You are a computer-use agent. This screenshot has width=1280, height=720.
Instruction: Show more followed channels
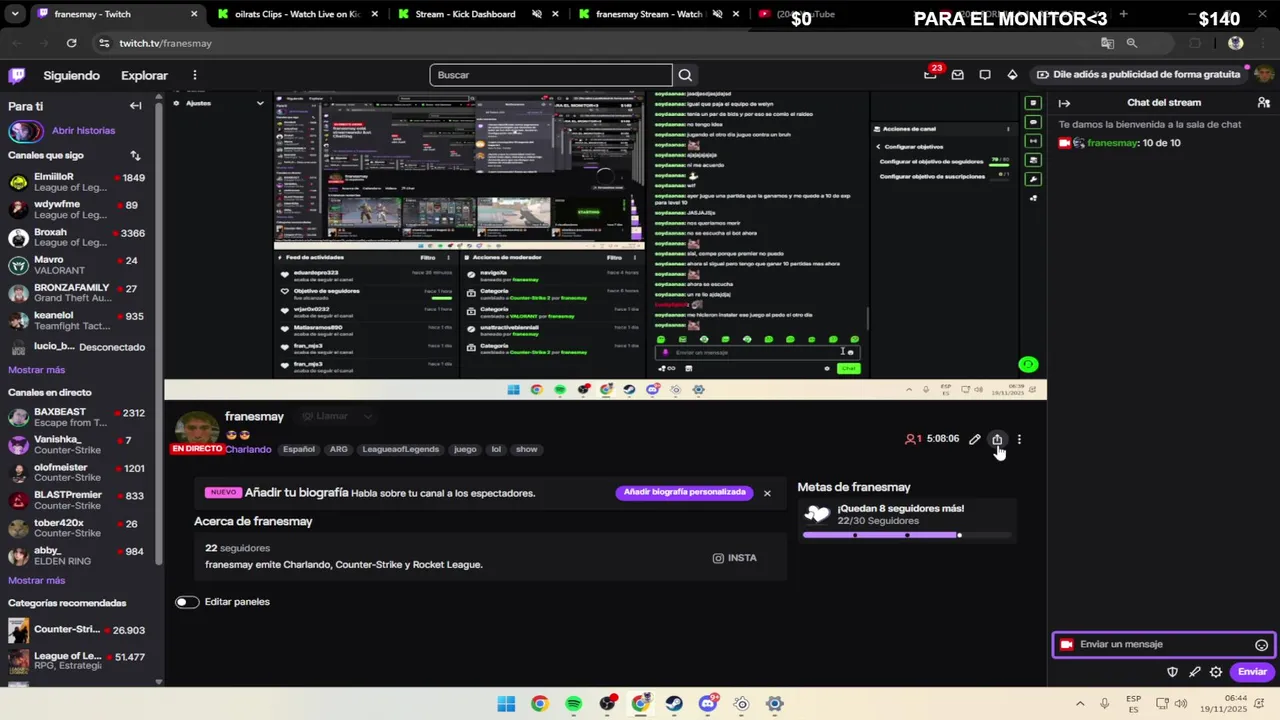point(36,370)
